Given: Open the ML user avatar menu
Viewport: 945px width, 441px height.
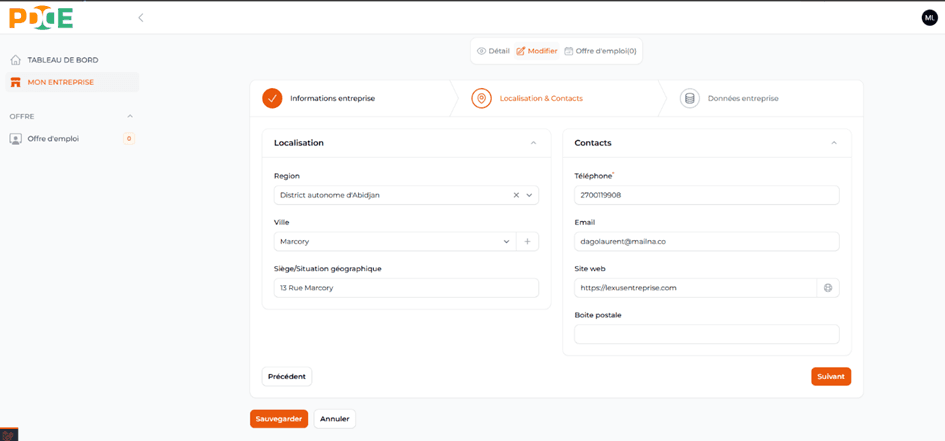Looking at the screenshot, I should click(930, 17).
